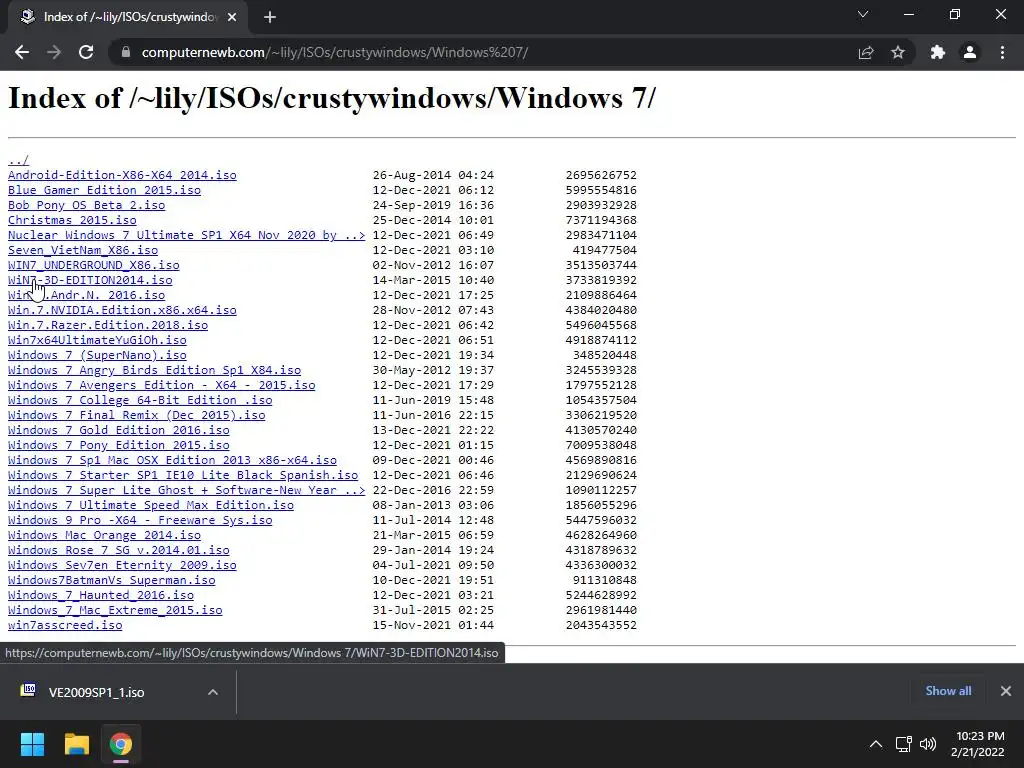Open the Chrome profile icon

(x=970, y=52)
